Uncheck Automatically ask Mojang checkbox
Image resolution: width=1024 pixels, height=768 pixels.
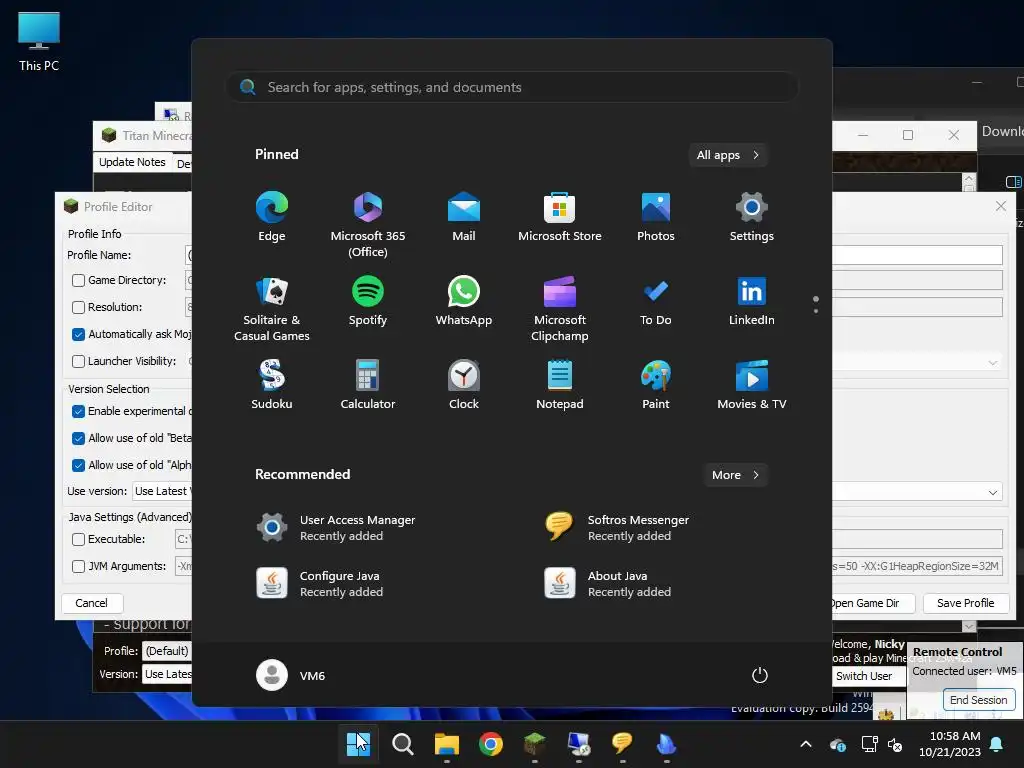pos(78,334)
